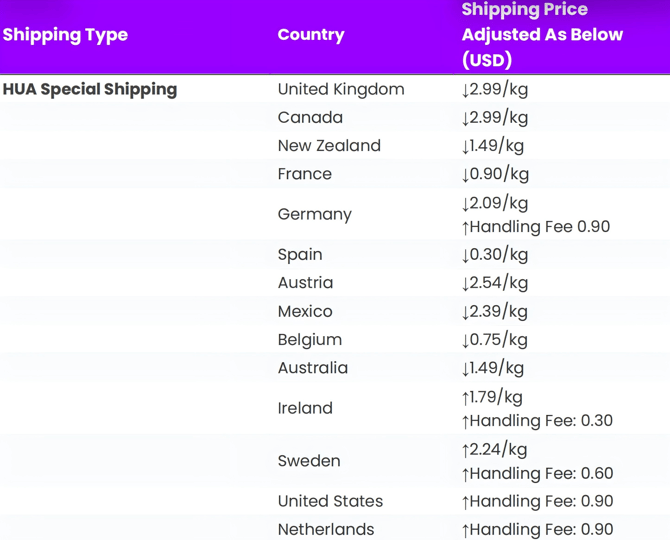This screenshot has width=670, height=540.
Task: Select the Mexico price ↓2.39/kg
Action: click(494, 311)
